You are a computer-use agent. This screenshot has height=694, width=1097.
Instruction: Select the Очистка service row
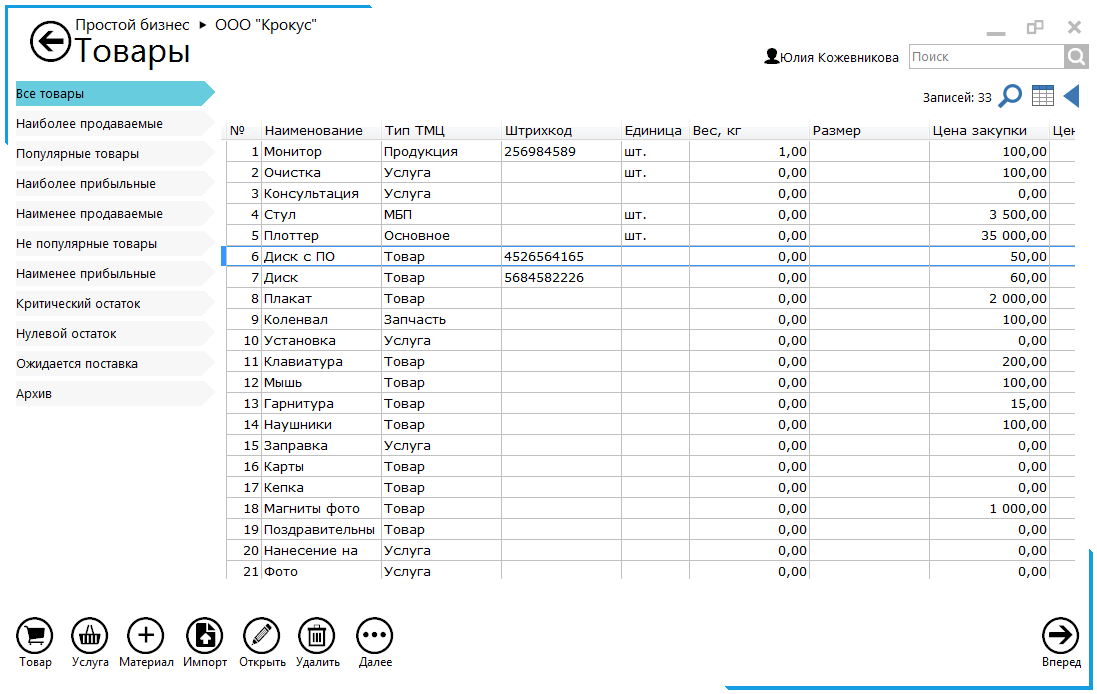651,173
